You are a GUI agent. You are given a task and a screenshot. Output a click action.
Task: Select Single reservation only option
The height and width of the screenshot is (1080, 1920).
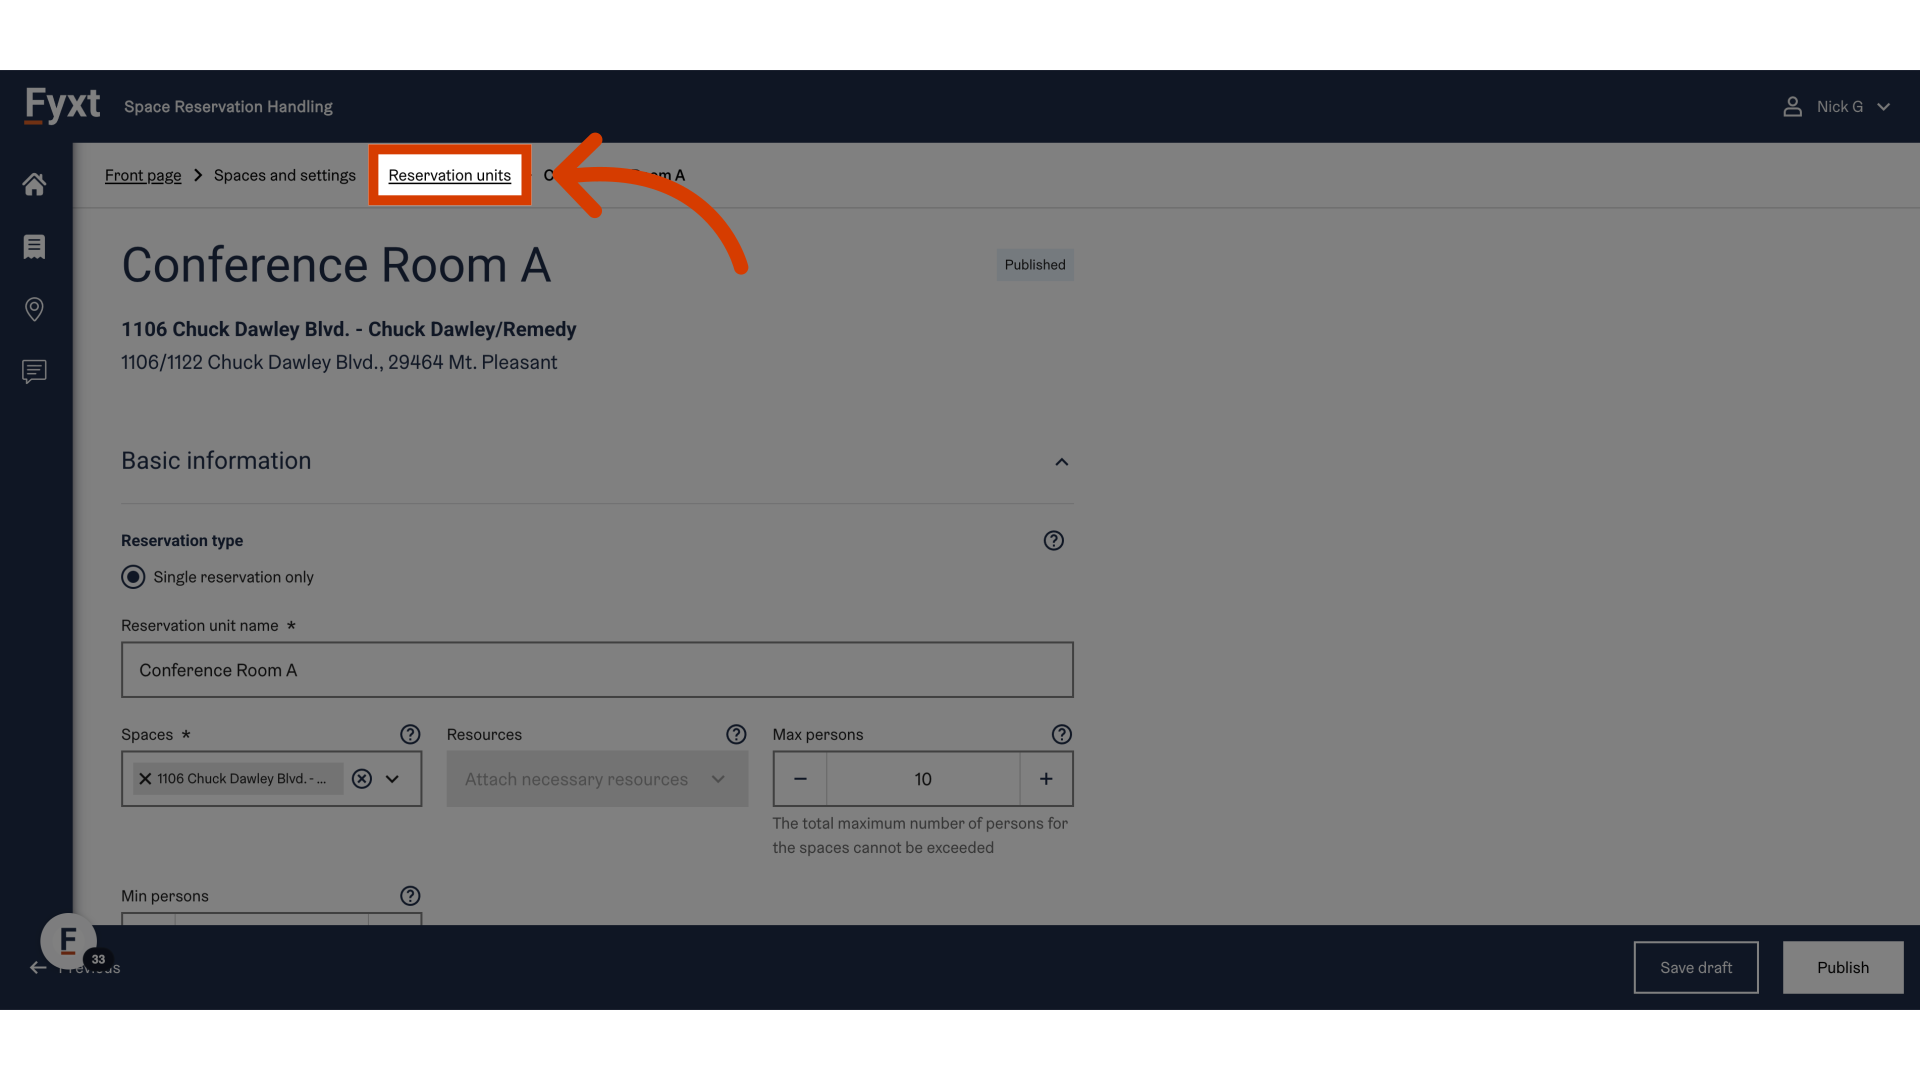click(x=133, y=577)
